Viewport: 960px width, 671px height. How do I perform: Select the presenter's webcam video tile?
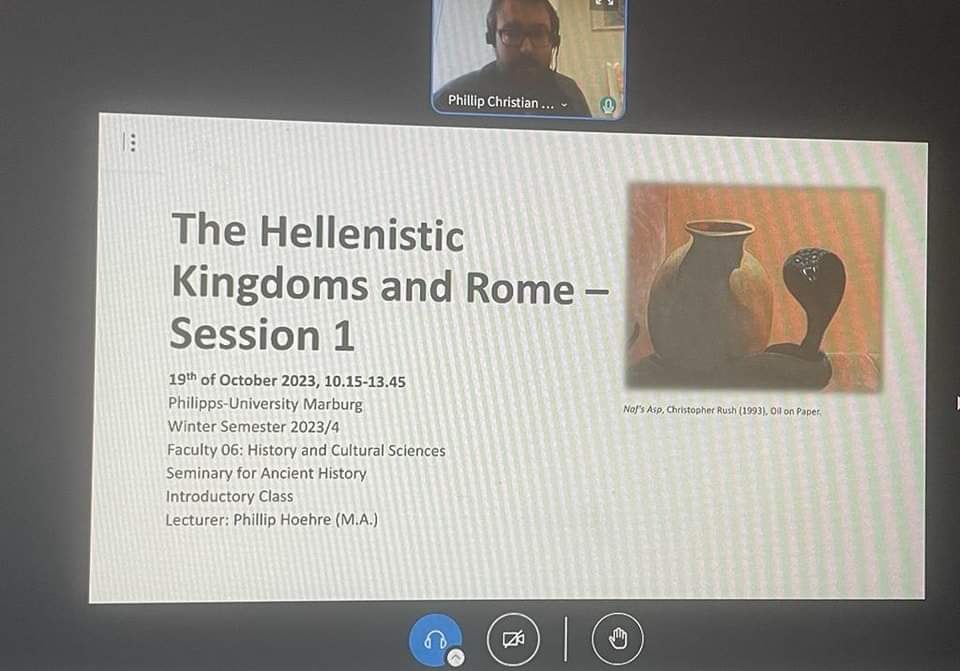[527, 50]
